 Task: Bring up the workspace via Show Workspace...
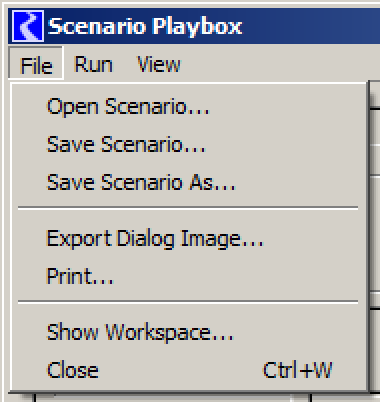pyautogui.click(x=189, y=332)
